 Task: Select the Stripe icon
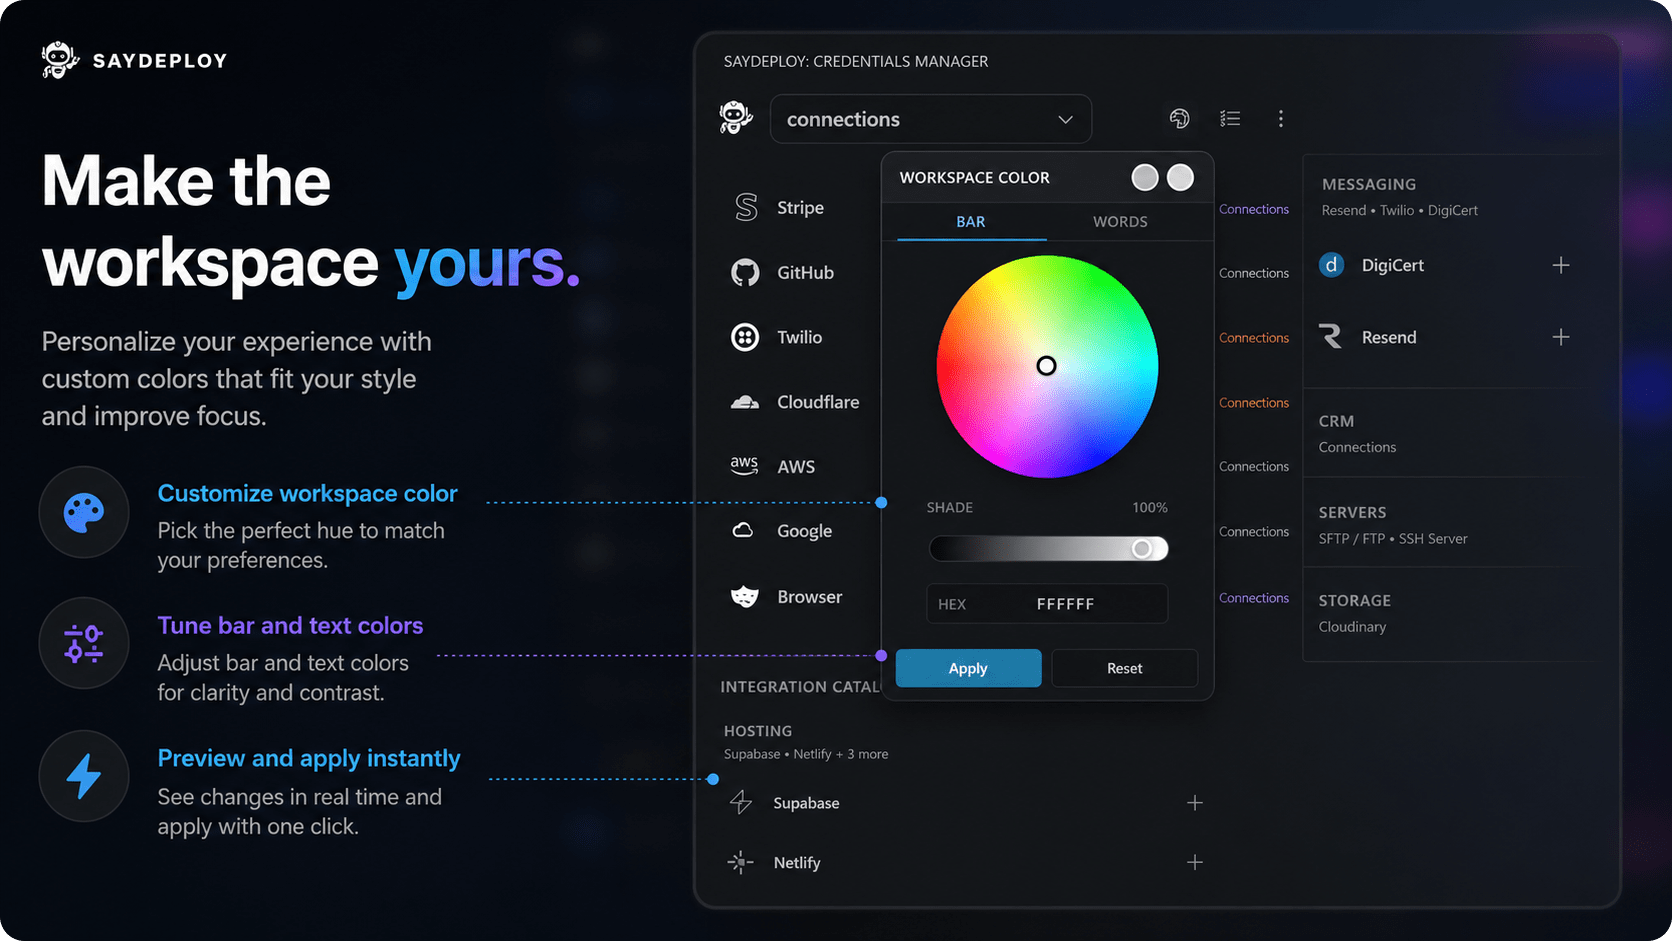click(x=746, y=207)
